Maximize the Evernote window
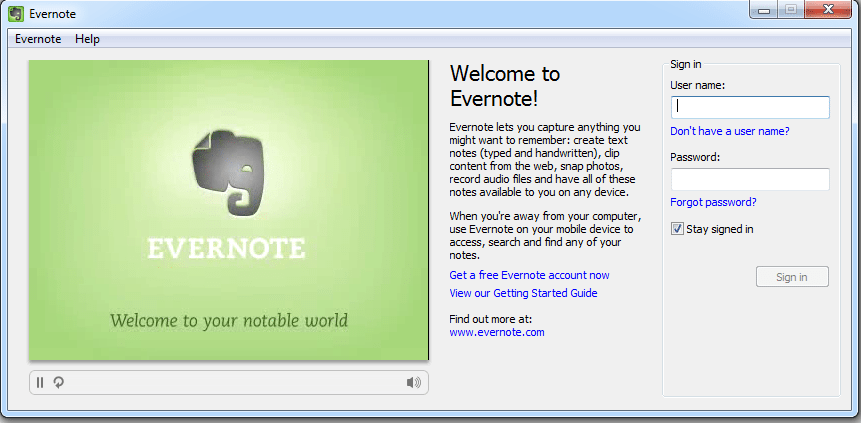The height and width of the screenshot is (423, 861). pyautogui.click(x=791, y=10)
